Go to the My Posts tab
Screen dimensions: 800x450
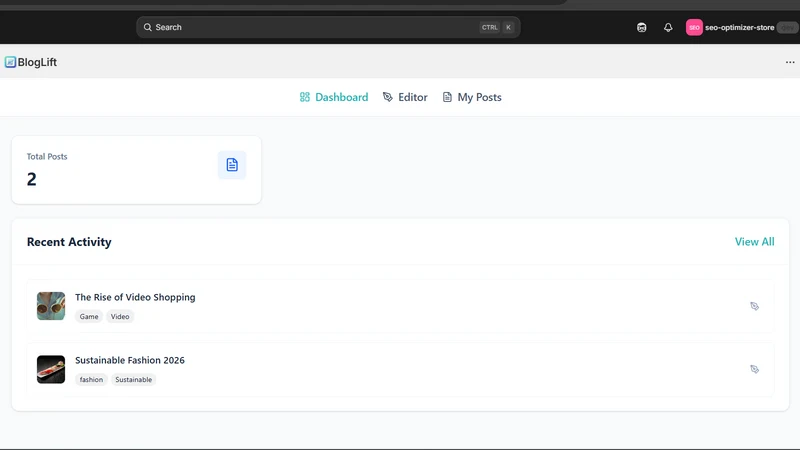click(x=472, y=97)
